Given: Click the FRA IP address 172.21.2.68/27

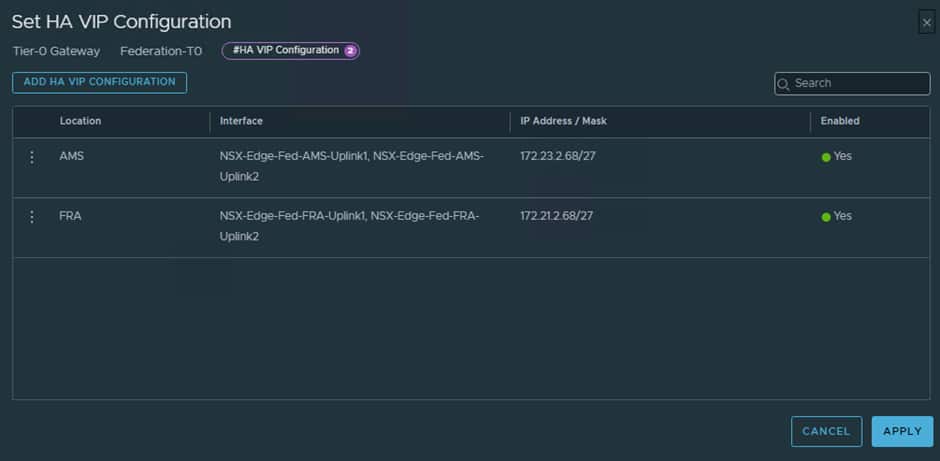Looking at the screenshot, I should [x=556, y=216].
